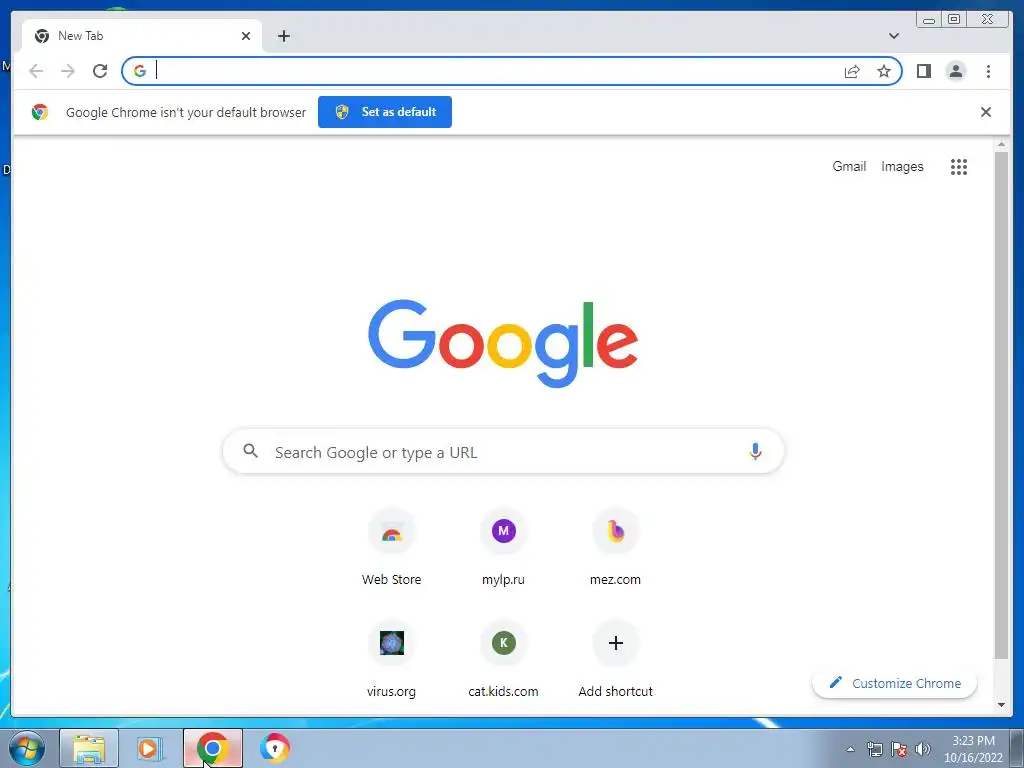The image size is (1024, 768).
Task: Click the Chrome taskbar icon
Action: [x=212, y=748]
